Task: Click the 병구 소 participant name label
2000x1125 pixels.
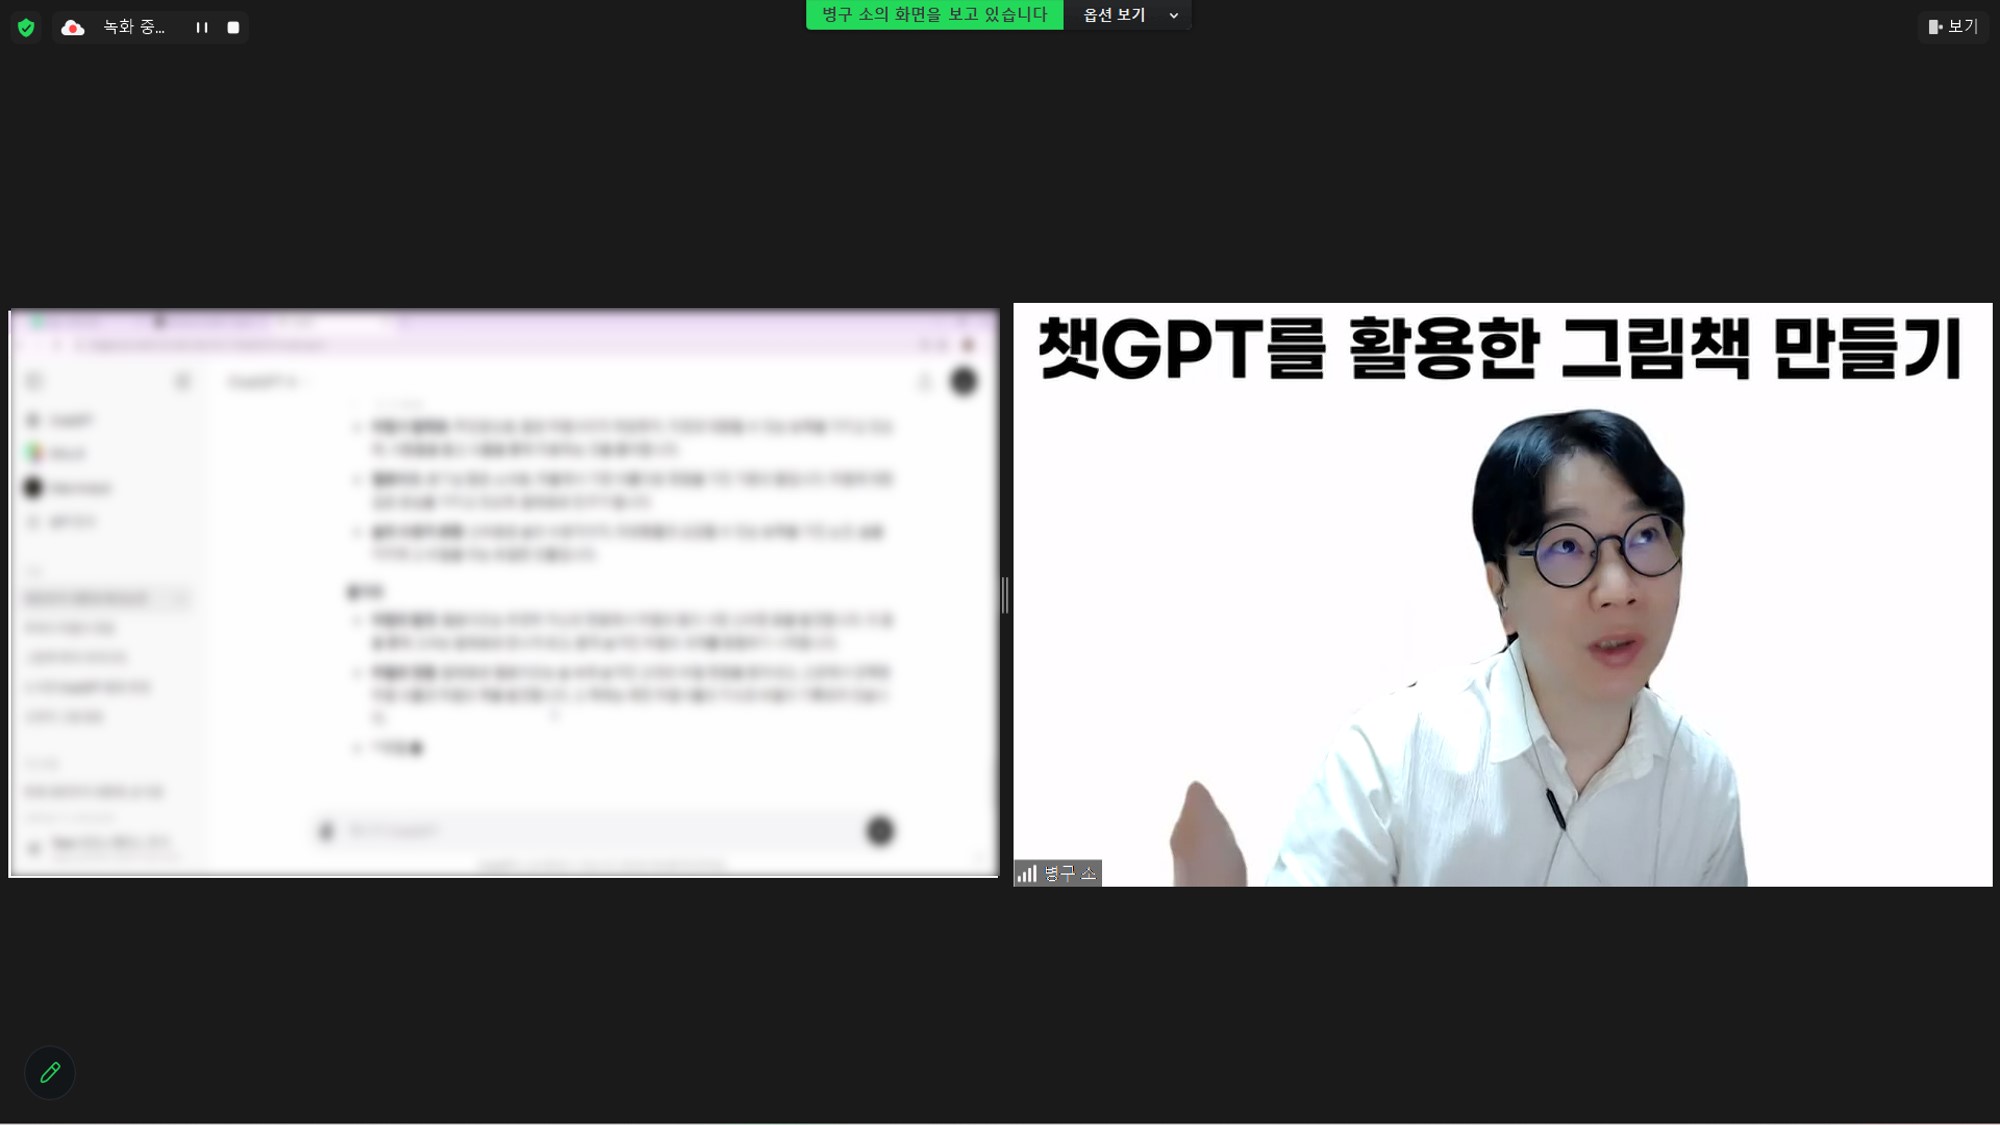Action: pos(1070,873)
